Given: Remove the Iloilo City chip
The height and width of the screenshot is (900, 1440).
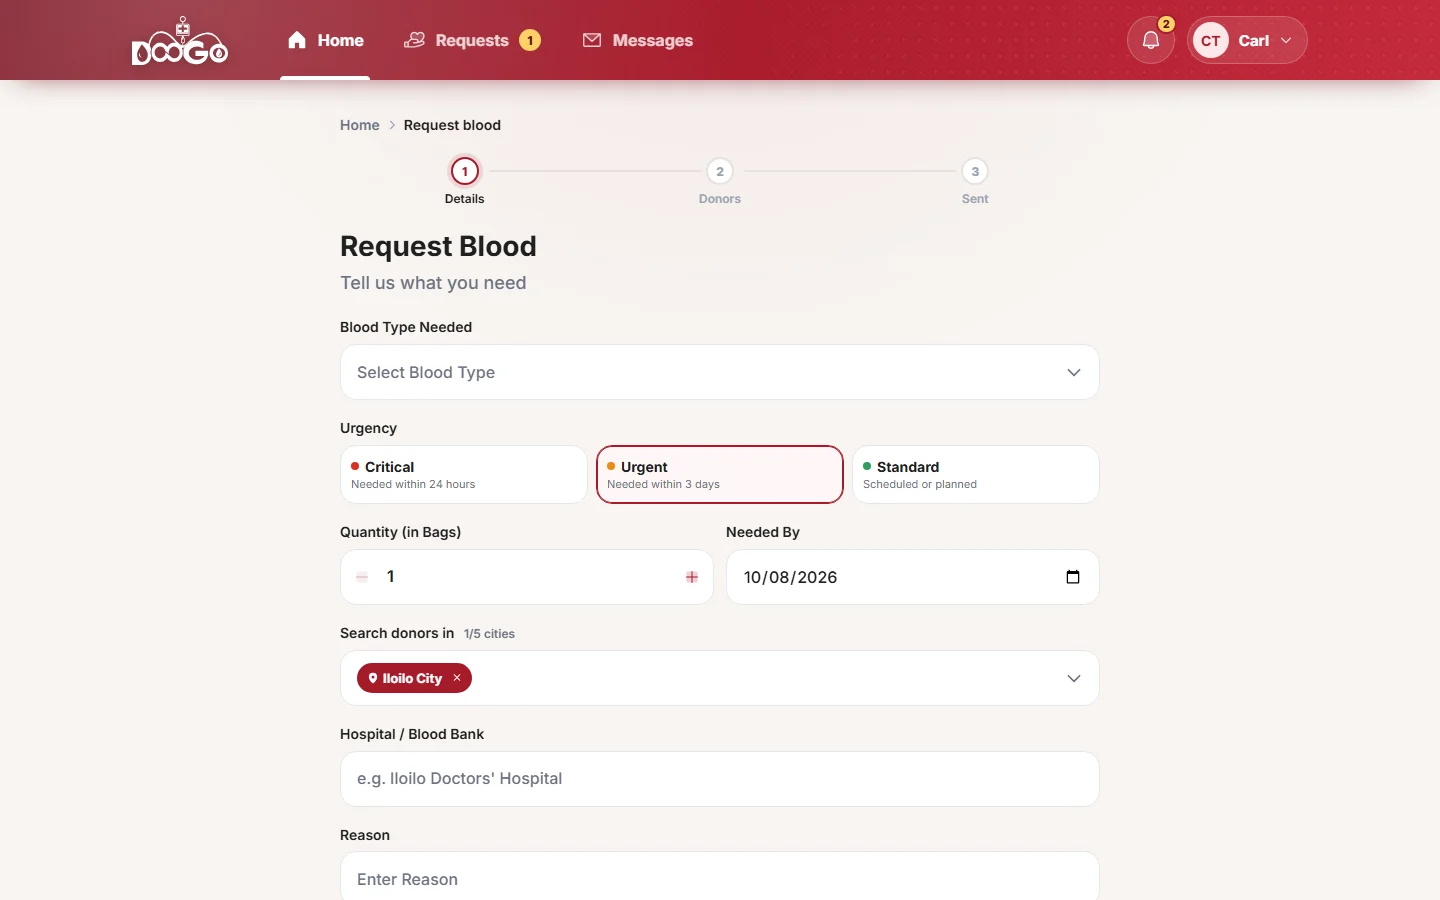Looking at the screenshot, I should point(457,678).
